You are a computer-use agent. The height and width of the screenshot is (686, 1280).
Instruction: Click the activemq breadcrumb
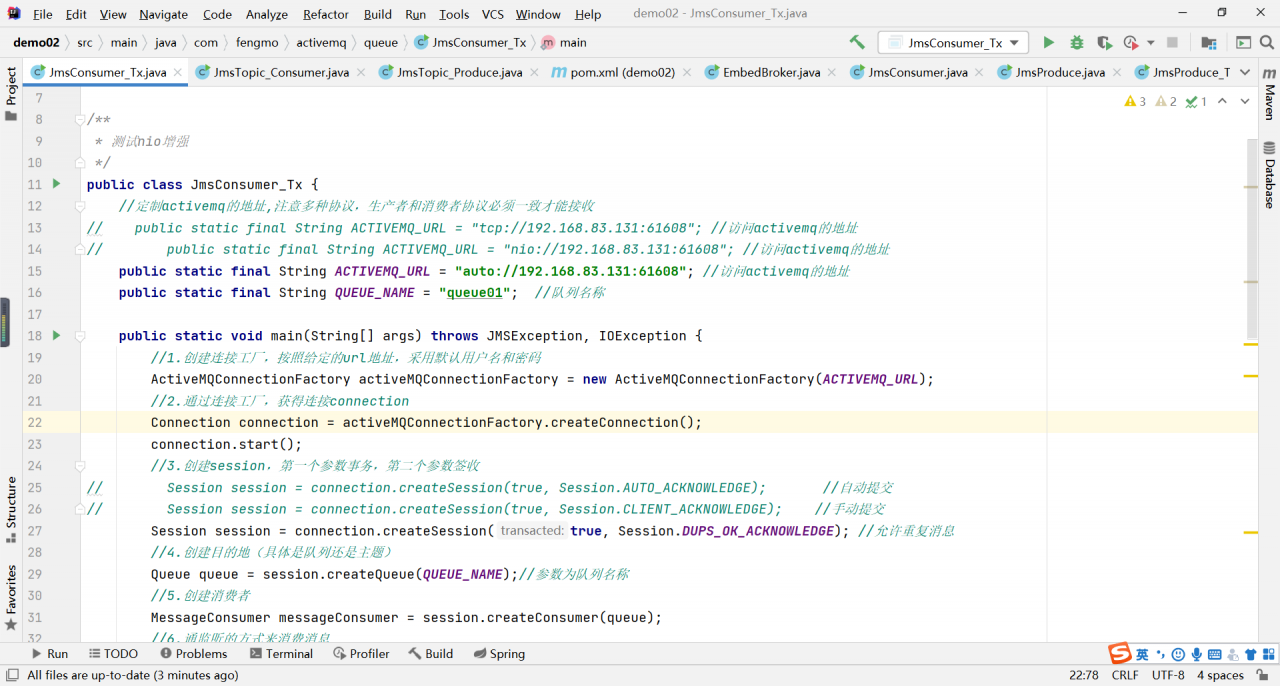321,43
